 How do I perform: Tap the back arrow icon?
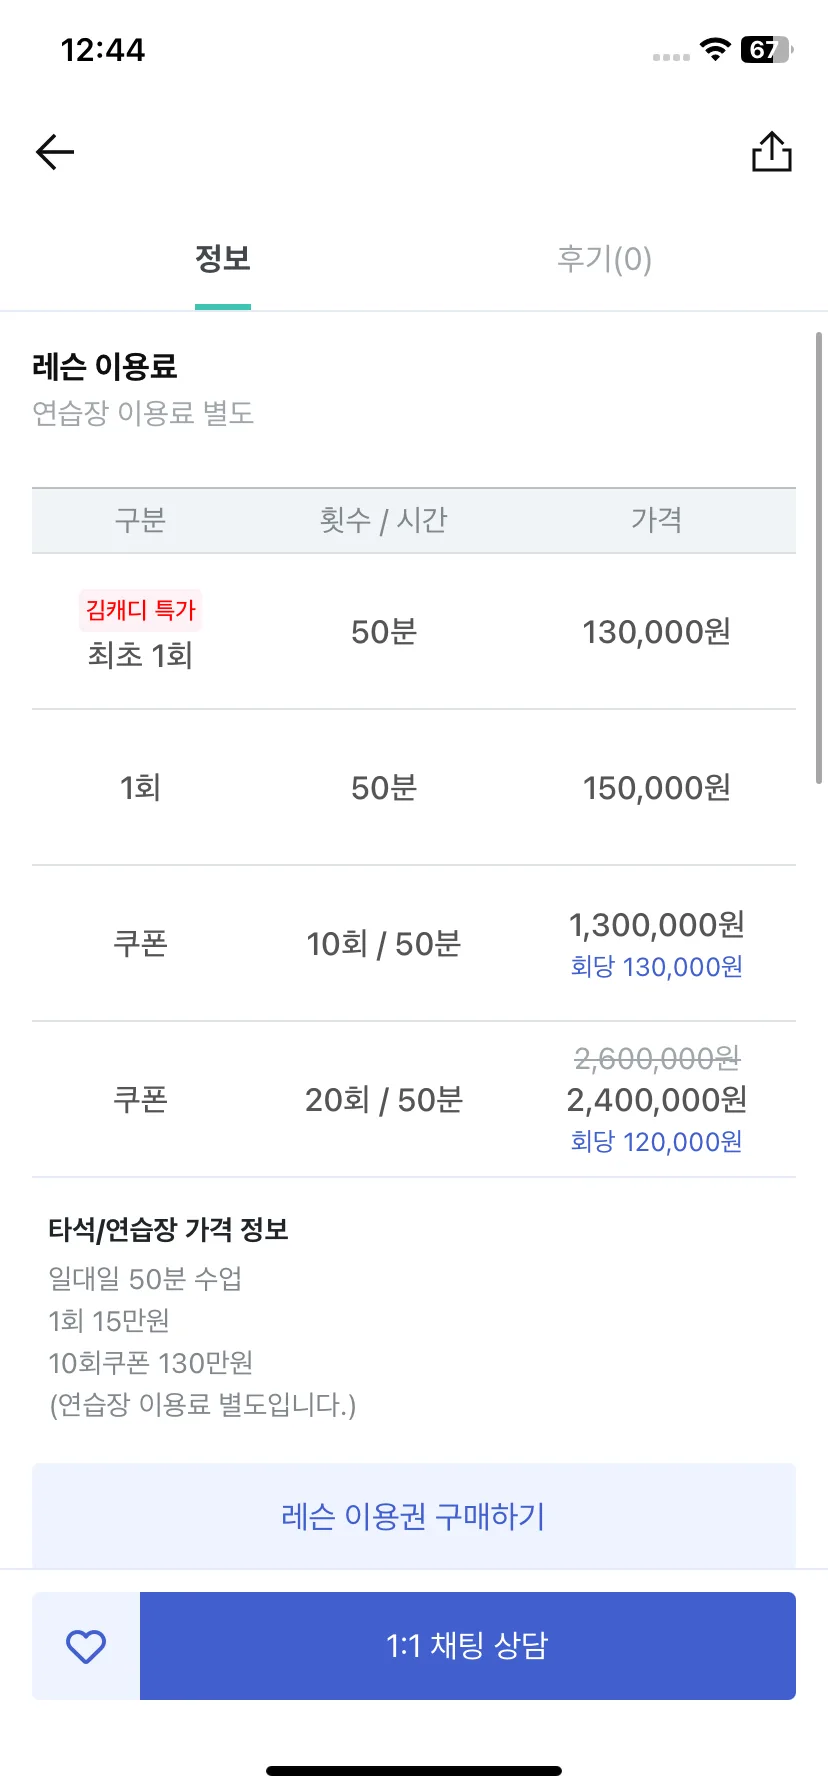click(x=55, y=152)
